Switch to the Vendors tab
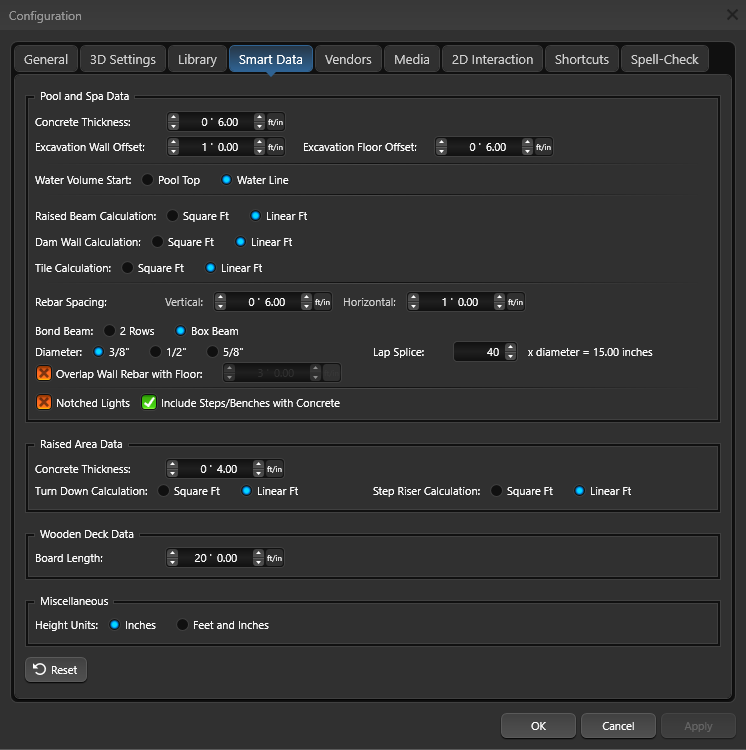This screenshot has width=746, height=750. pos(348,59)
